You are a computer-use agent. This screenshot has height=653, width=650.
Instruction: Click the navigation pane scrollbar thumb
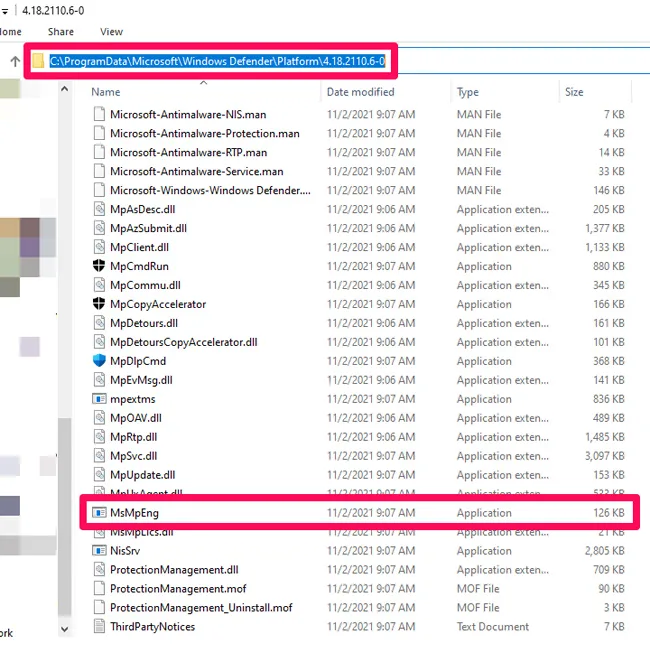tap(65, 516)
